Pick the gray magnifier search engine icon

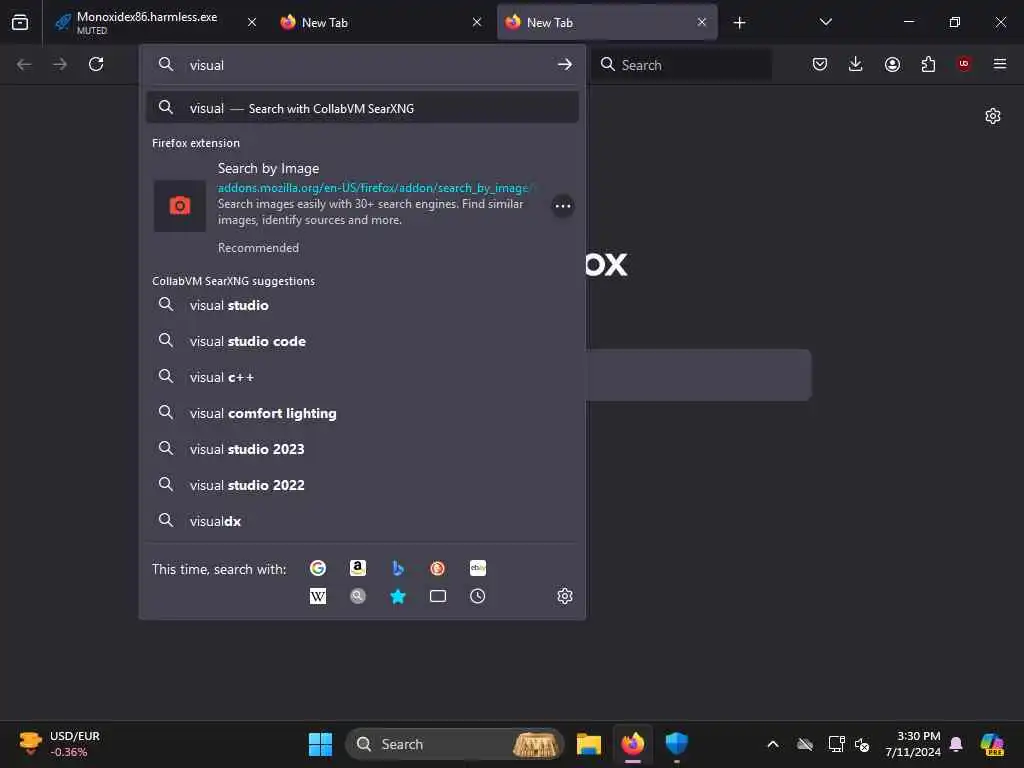tap(357, 596)
